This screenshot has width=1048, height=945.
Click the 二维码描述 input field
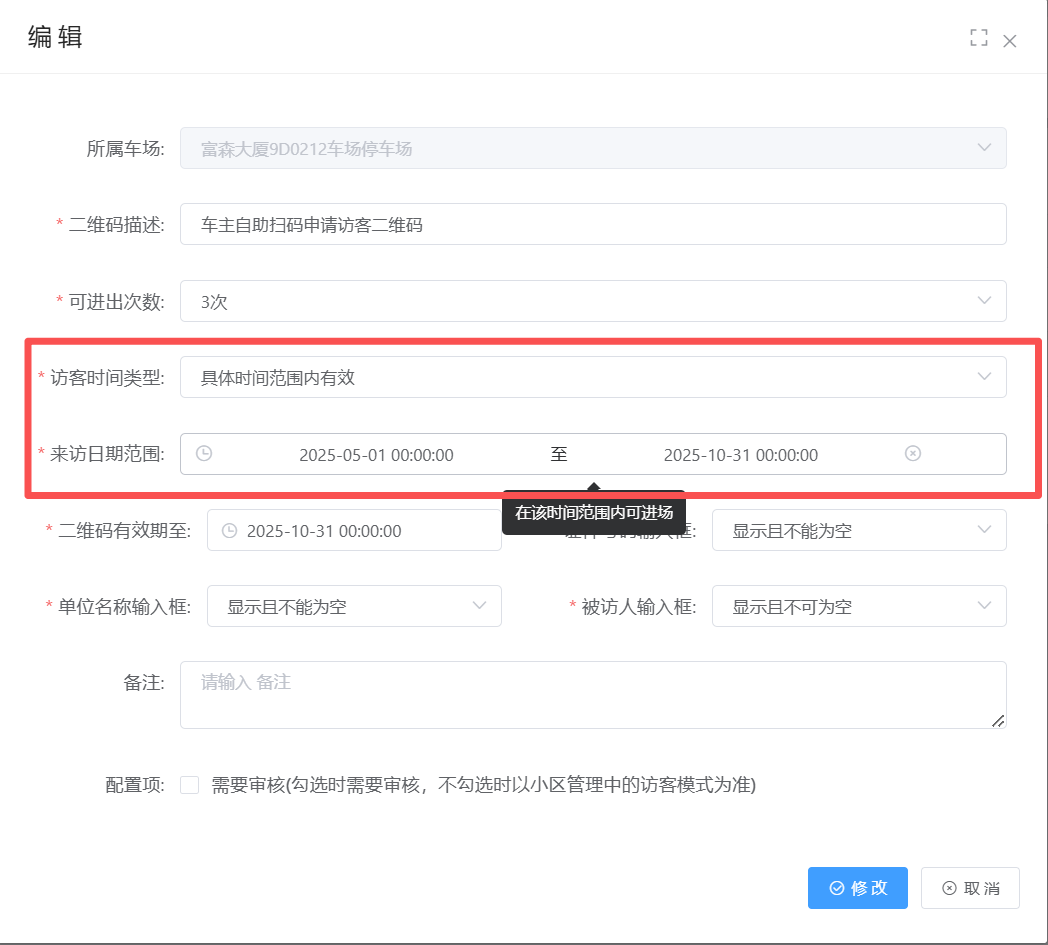593,224
